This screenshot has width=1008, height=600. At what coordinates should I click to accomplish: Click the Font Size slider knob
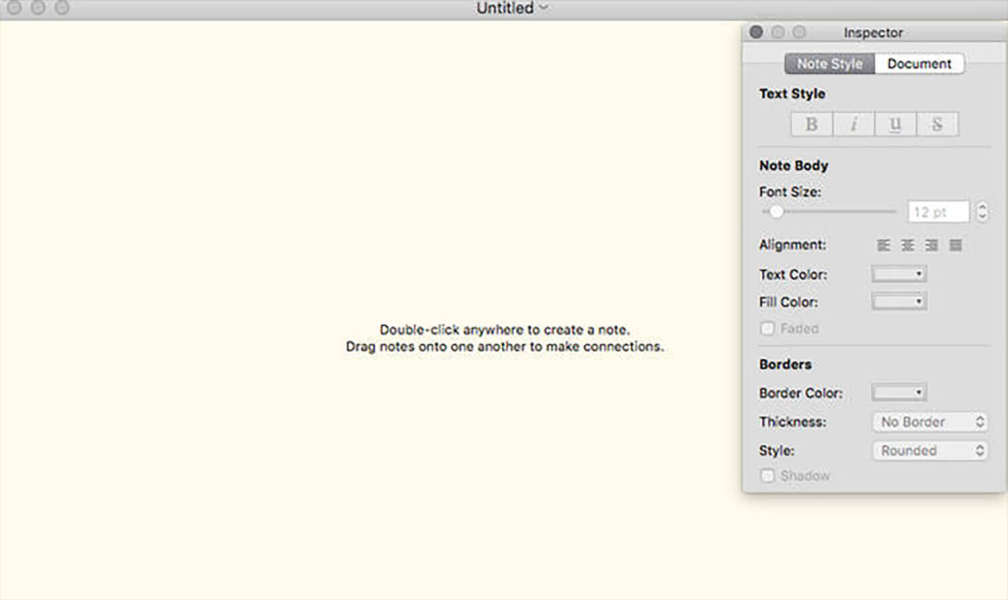pyautogui.click(x=776, y=211)
